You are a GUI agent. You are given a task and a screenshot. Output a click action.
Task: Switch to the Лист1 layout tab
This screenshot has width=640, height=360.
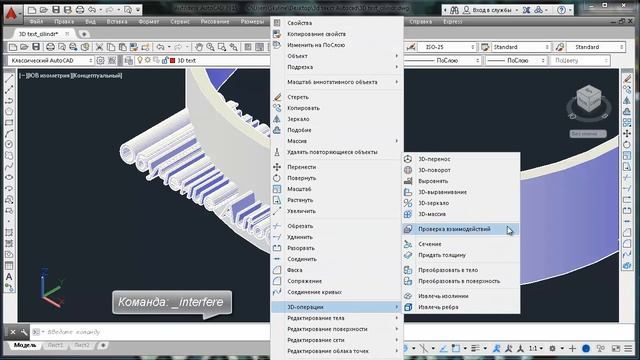56,345
